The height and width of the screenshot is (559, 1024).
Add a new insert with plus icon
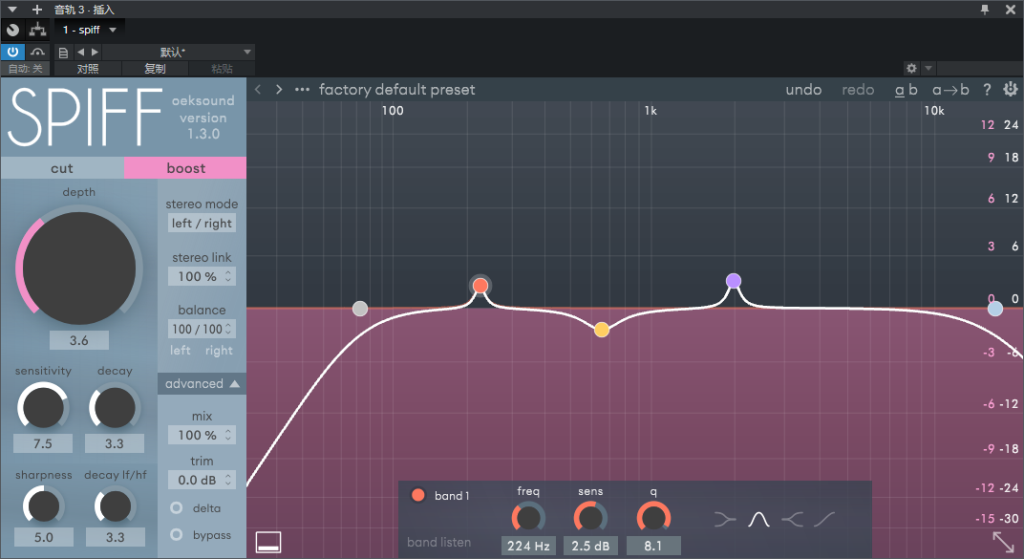coord(37,9)
